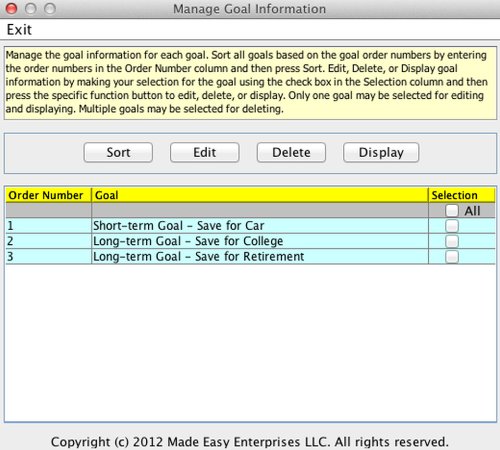Click the Display button
The image size is (500, 450).
pyautogui.click(x=381, y=152)
